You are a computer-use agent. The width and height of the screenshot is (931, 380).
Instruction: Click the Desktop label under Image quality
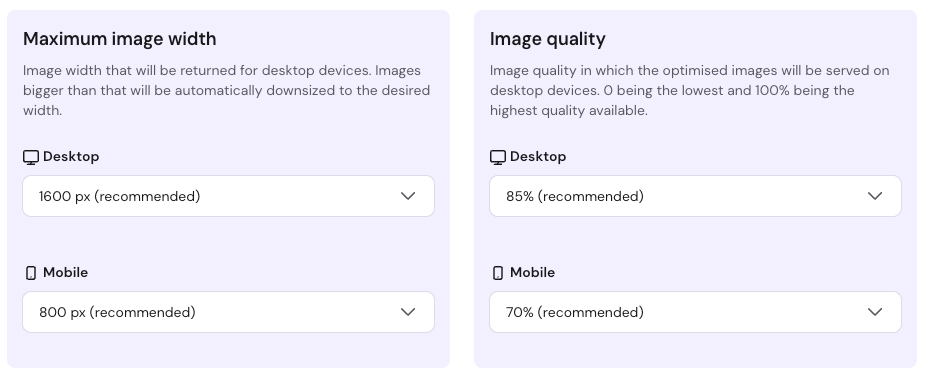(538, 157)
